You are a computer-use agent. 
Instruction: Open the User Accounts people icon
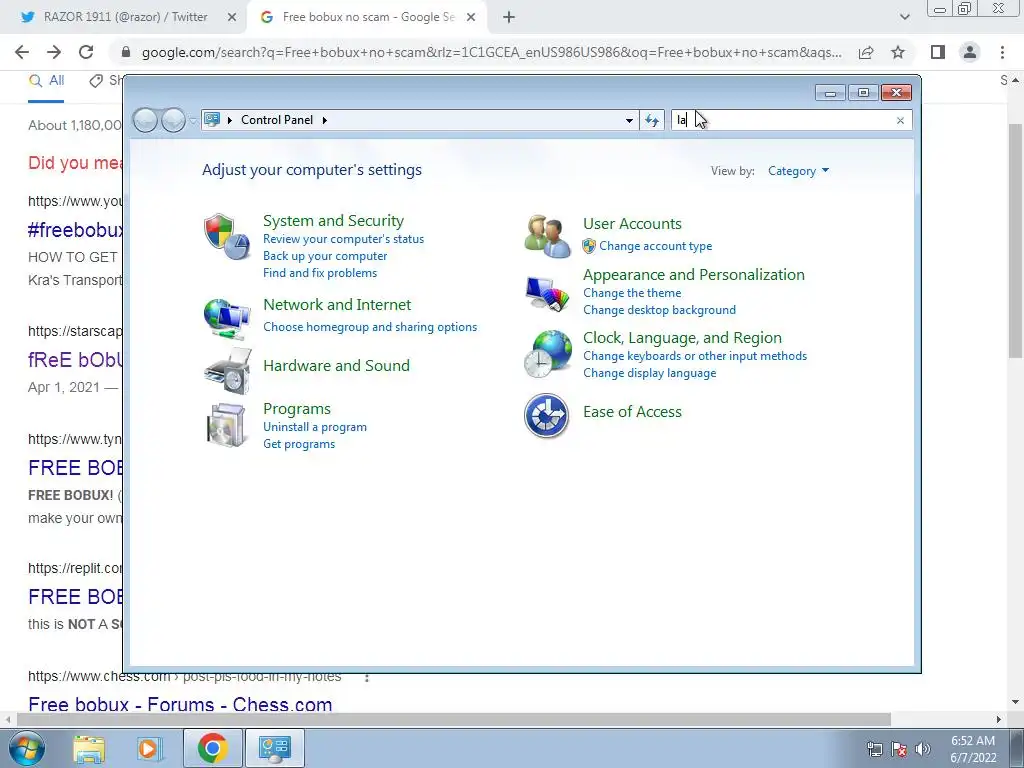click(547, 236)
